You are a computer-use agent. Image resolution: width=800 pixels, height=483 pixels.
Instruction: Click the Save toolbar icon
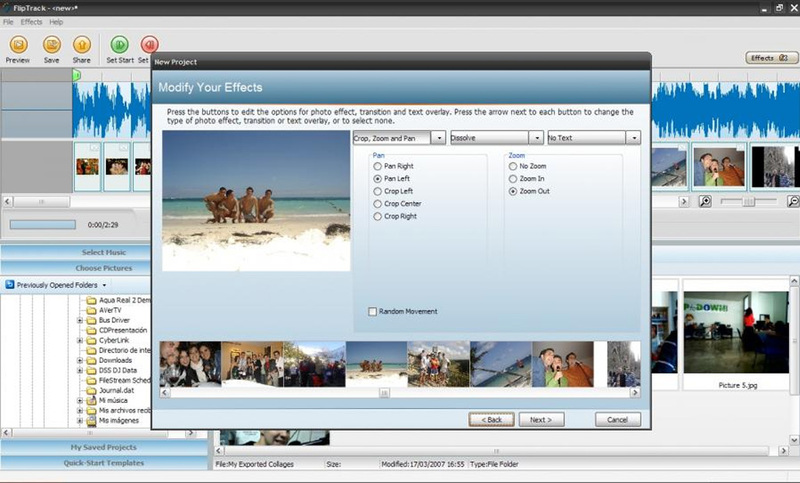click(52, 45)
